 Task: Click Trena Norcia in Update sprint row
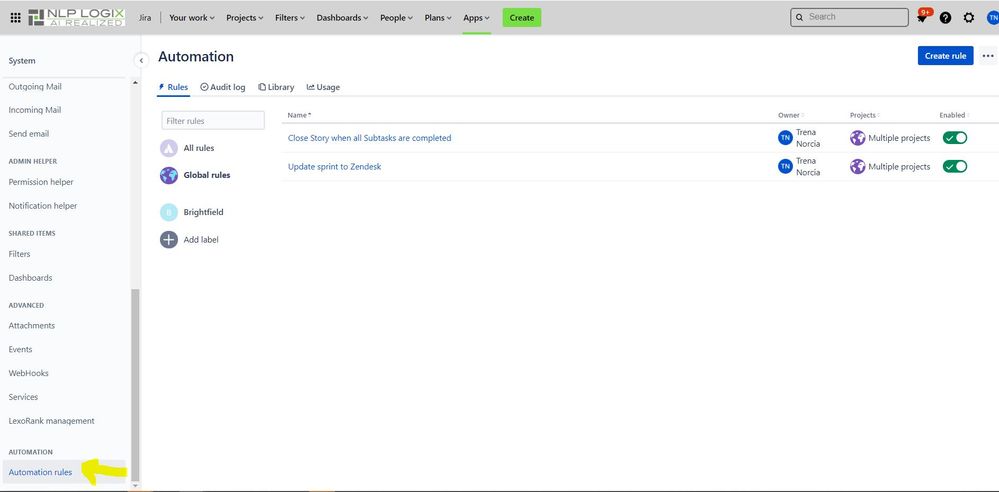pos(808,167)
